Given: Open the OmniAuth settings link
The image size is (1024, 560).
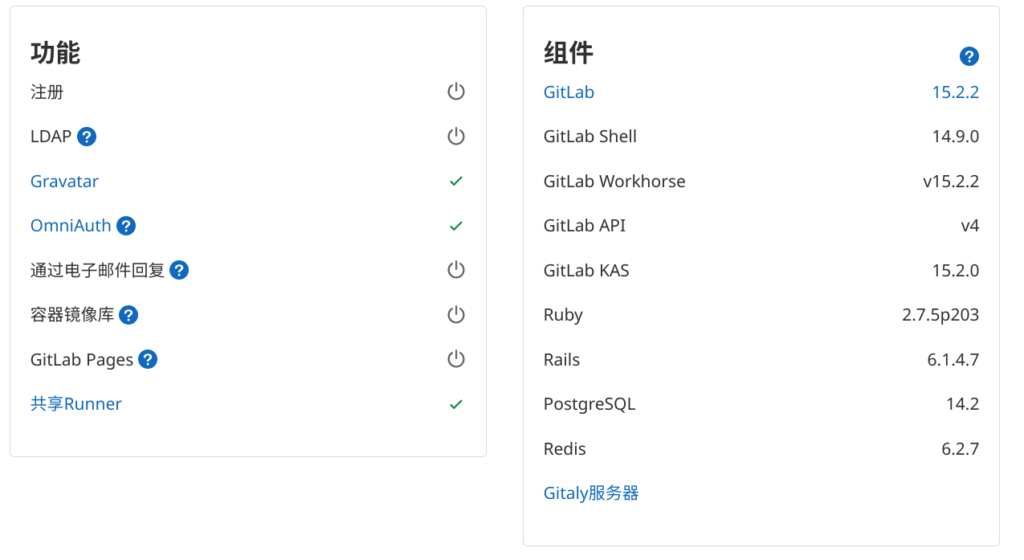Looking at the screenshot, I should click(x=70, y=226).
